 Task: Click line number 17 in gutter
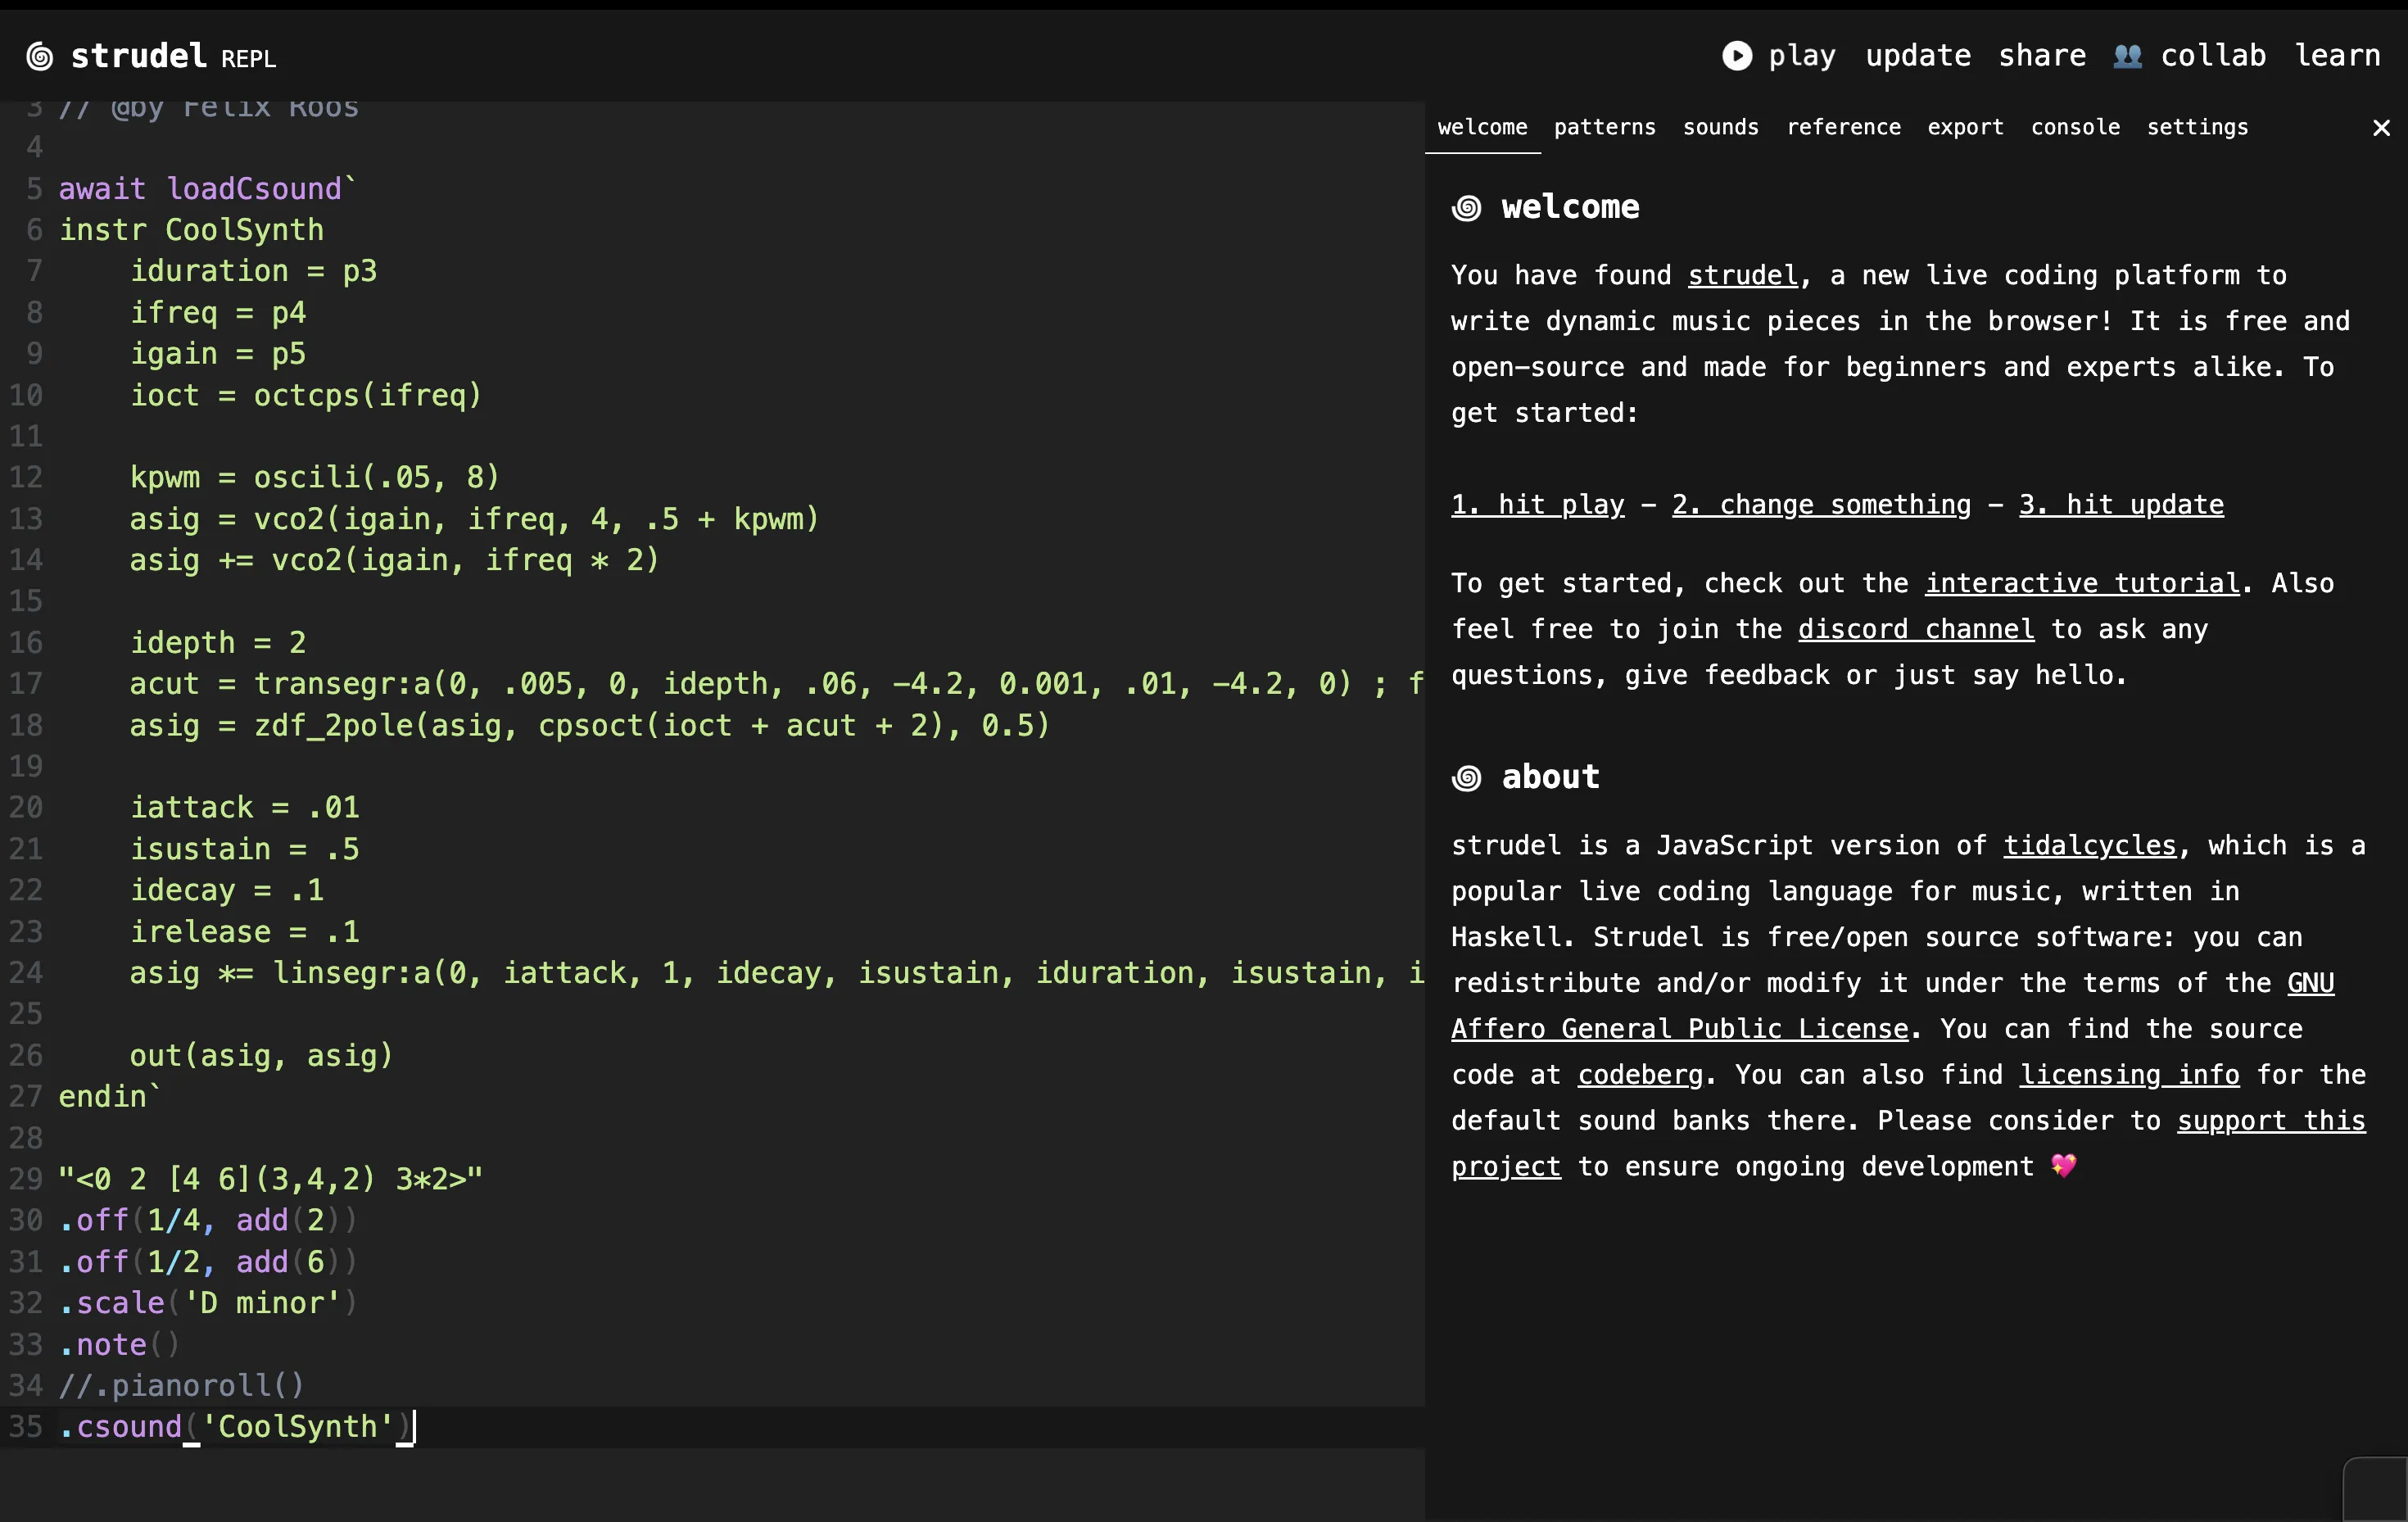[26, 684]
